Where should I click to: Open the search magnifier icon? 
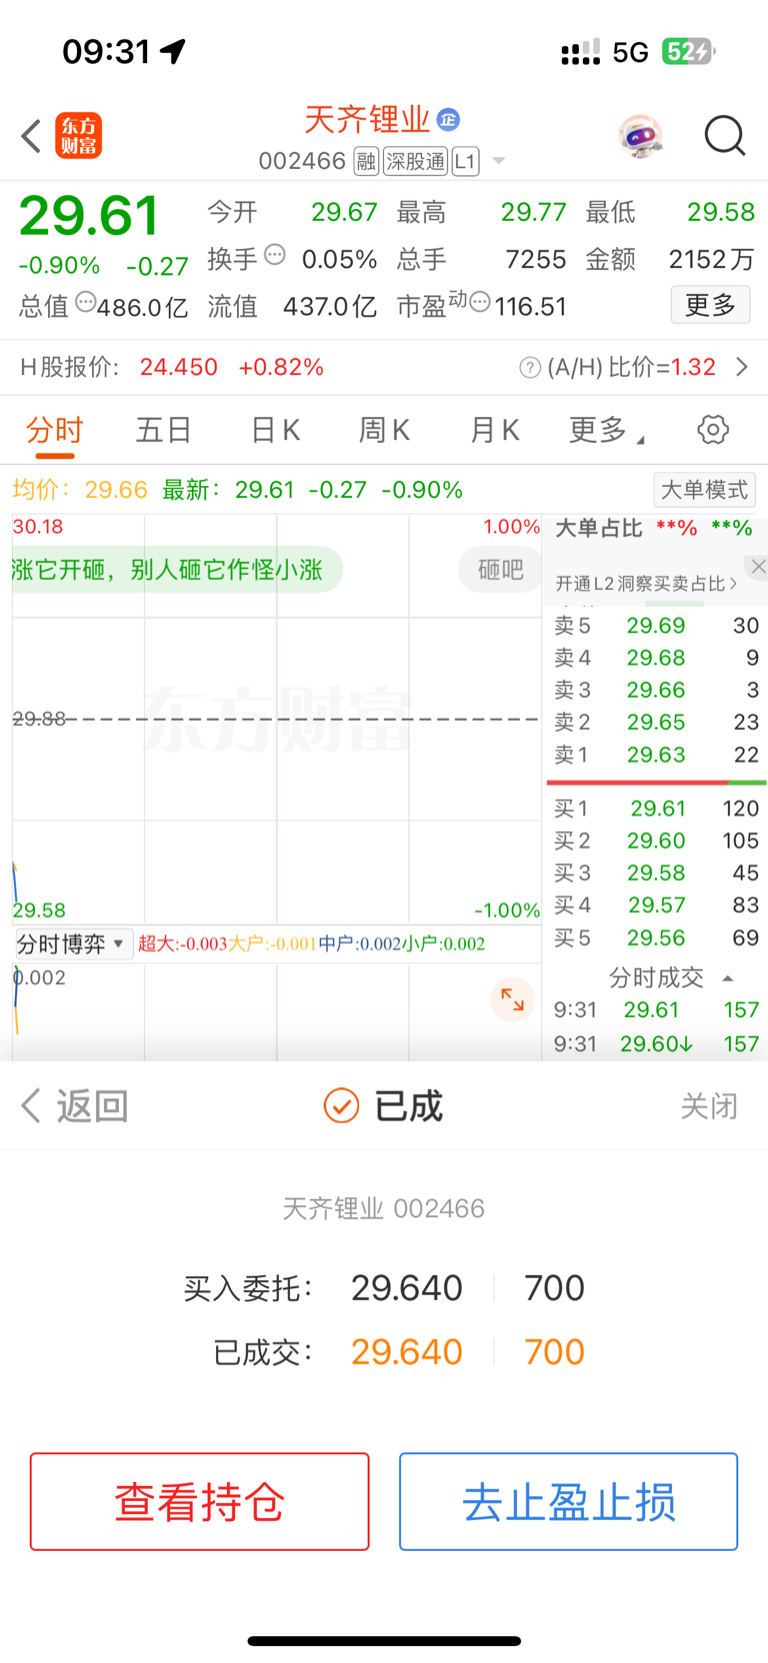(x=725, y=136)
